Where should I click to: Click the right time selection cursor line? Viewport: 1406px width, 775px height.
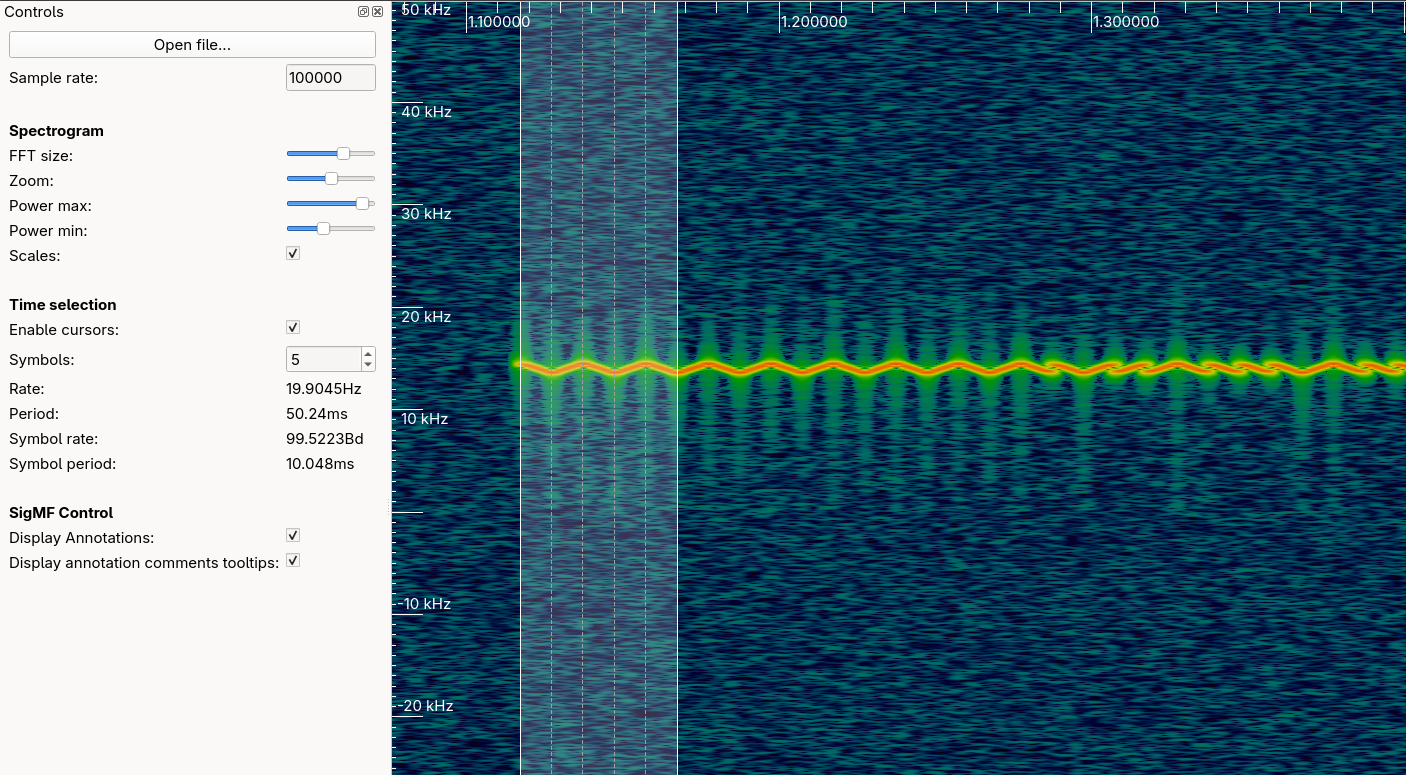point(677,500)
